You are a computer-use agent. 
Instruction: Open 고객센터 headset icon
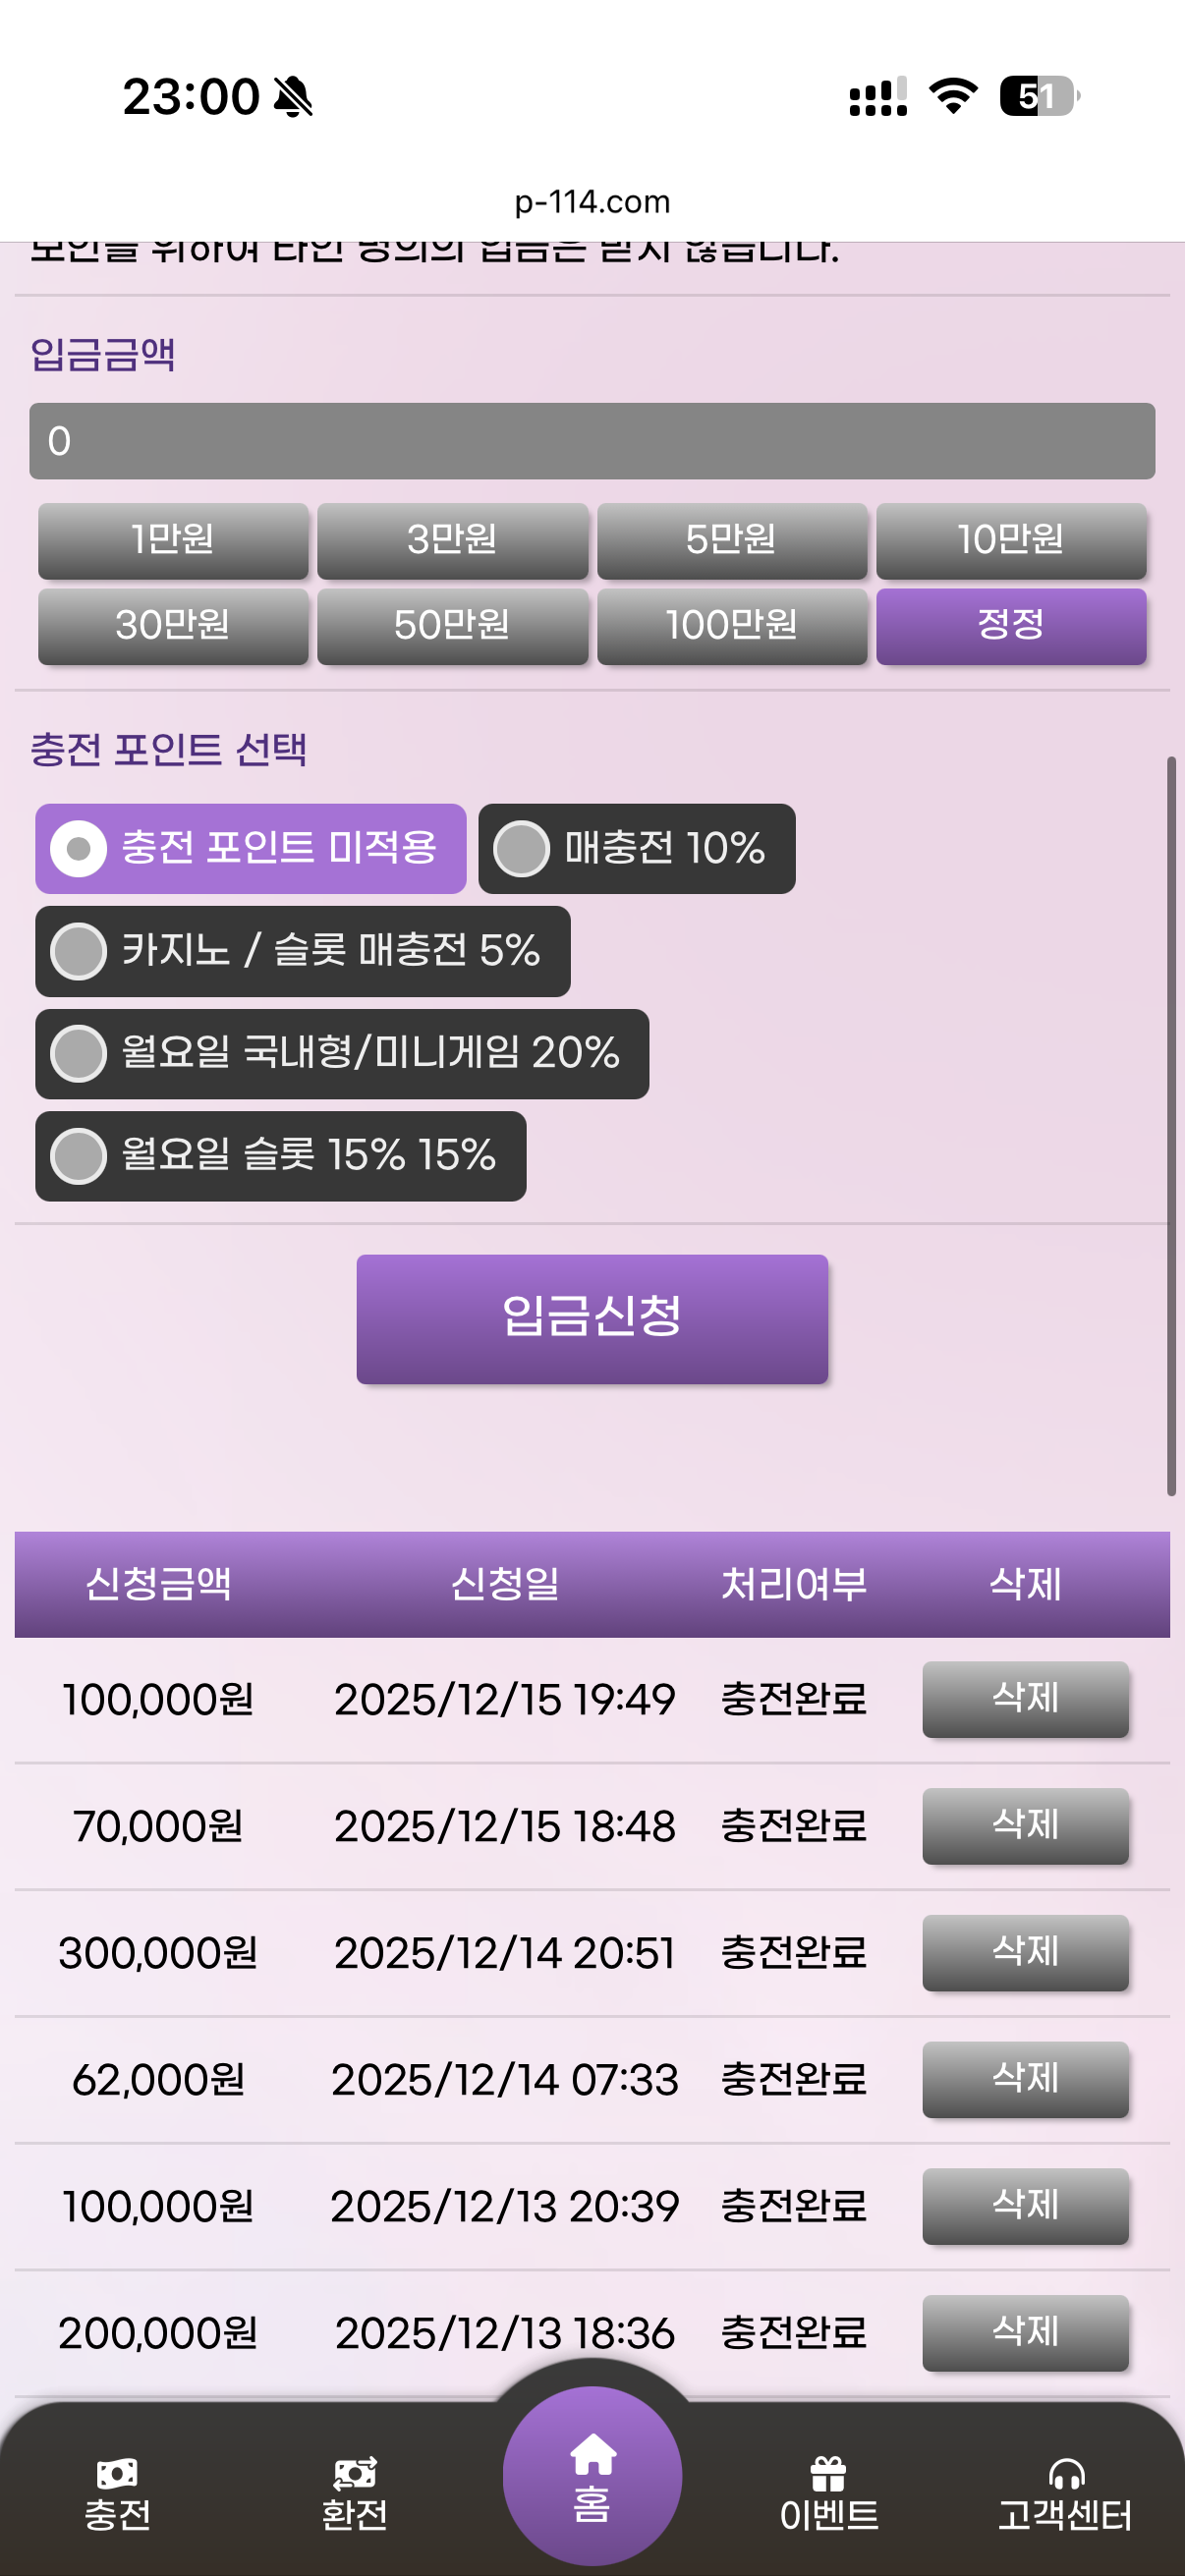[1065, 2474]
